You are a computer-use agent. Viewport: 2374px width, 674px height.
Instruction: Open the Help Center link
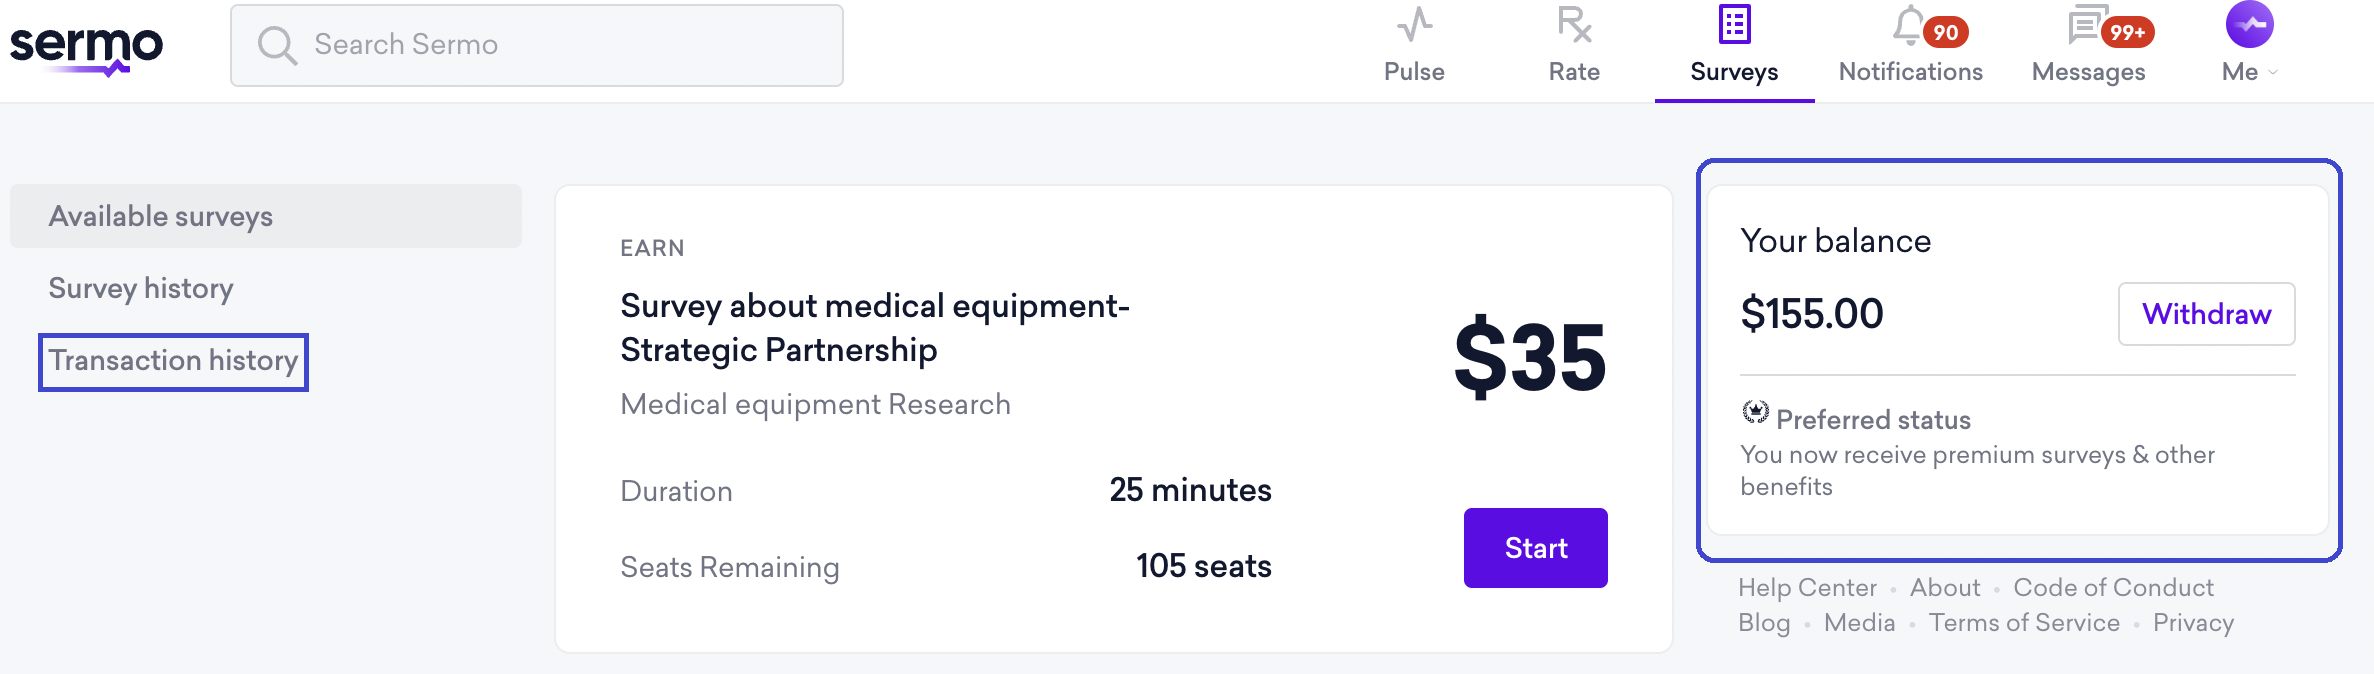(x=1807, y=588)
